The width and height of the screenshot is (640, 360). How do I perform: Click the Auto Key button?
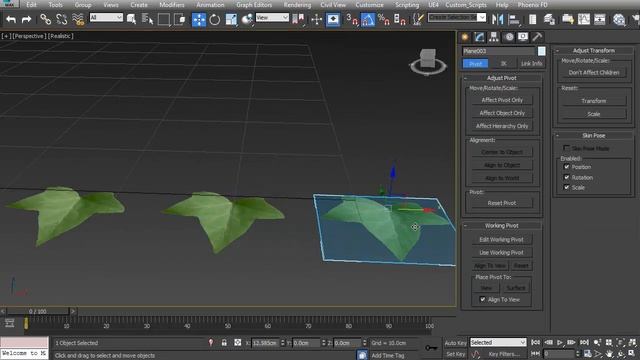pyautogui.click(x=455, y=343)
